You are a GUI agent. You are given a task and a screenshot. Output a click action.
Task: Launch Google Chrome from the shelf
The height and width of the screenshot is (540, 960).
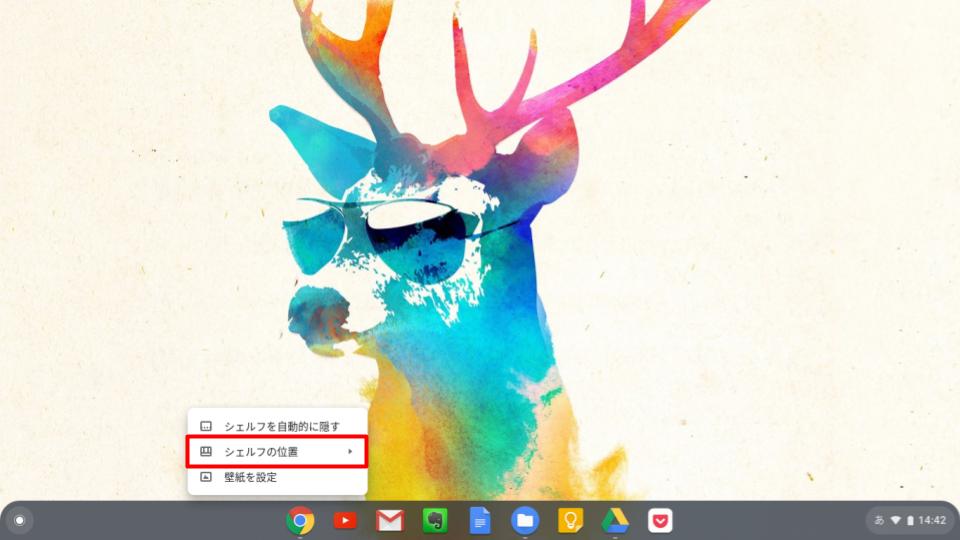(x=300, y=520)
